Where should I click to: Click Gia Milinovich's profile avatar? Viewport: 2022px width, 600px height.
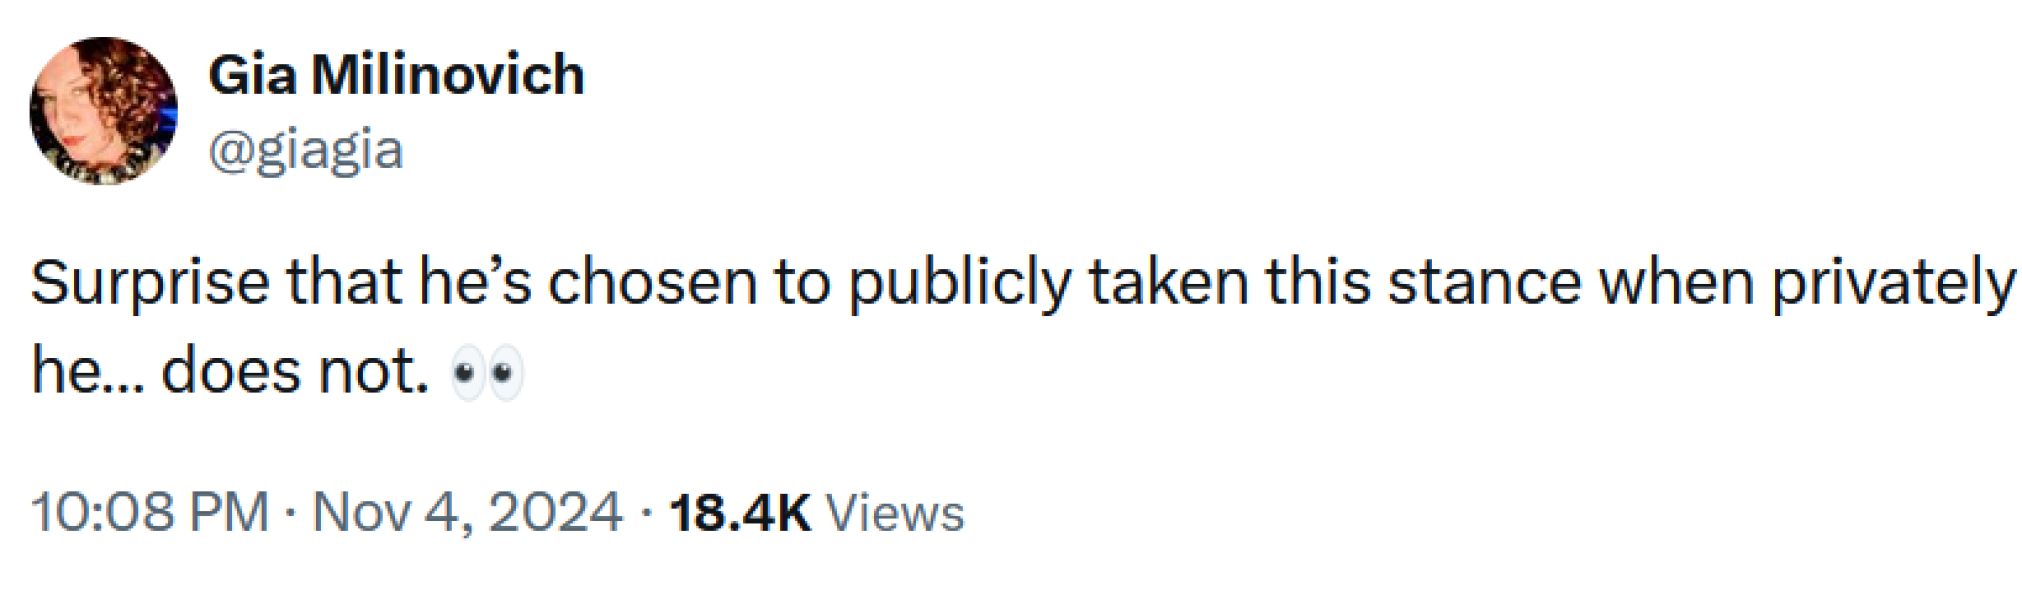[103, 110]
